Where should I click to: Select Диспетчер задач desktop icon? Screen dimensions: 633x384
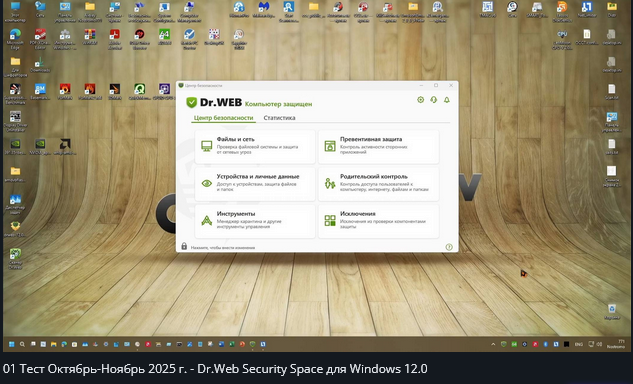click(x=15, y=204)
